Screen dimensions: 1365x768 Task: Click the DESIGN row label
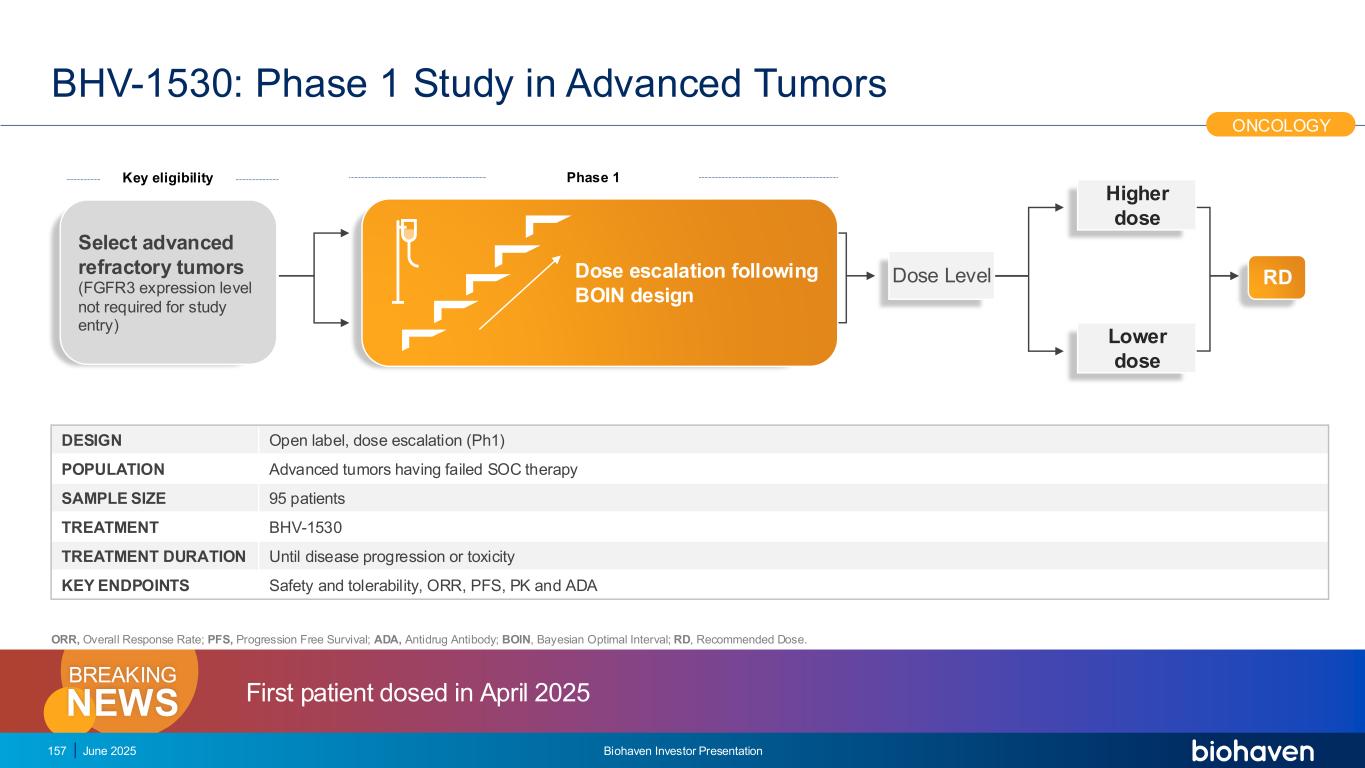[92, 440]
